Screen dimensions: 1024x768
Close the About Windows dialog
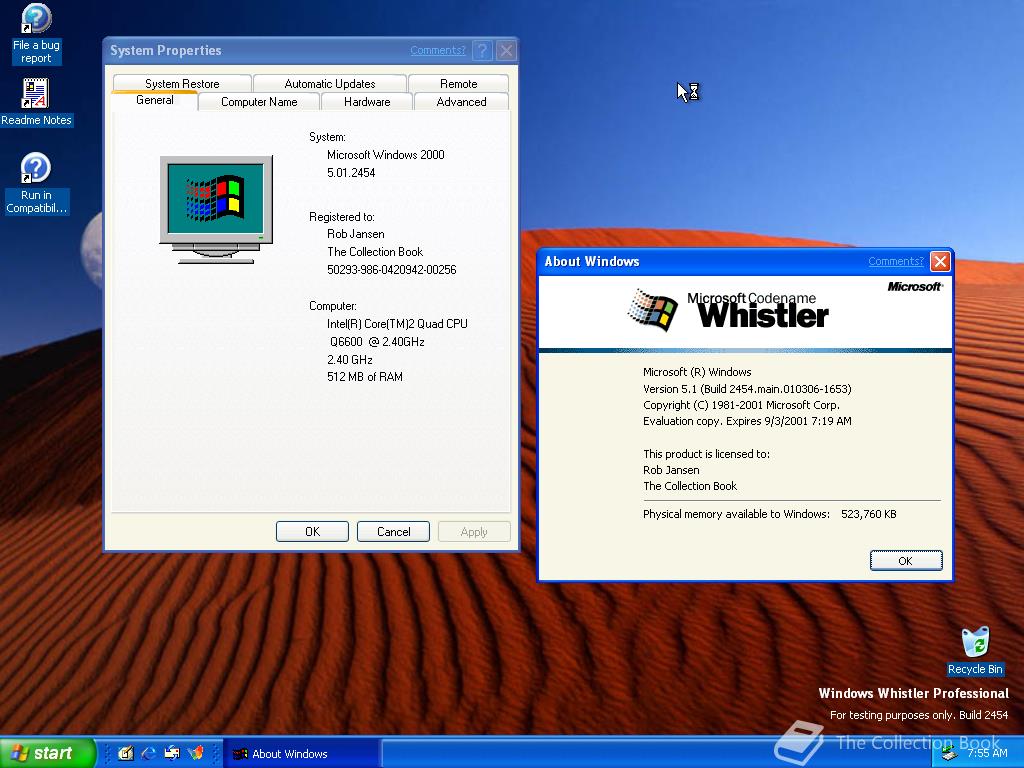point(940,261)
